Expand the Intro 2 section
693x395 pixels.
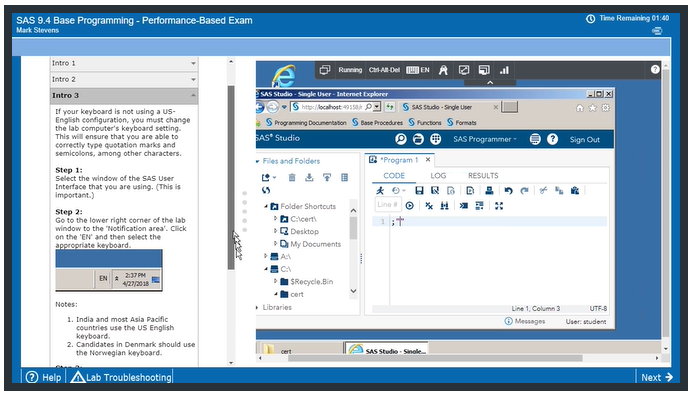point(124,80)
